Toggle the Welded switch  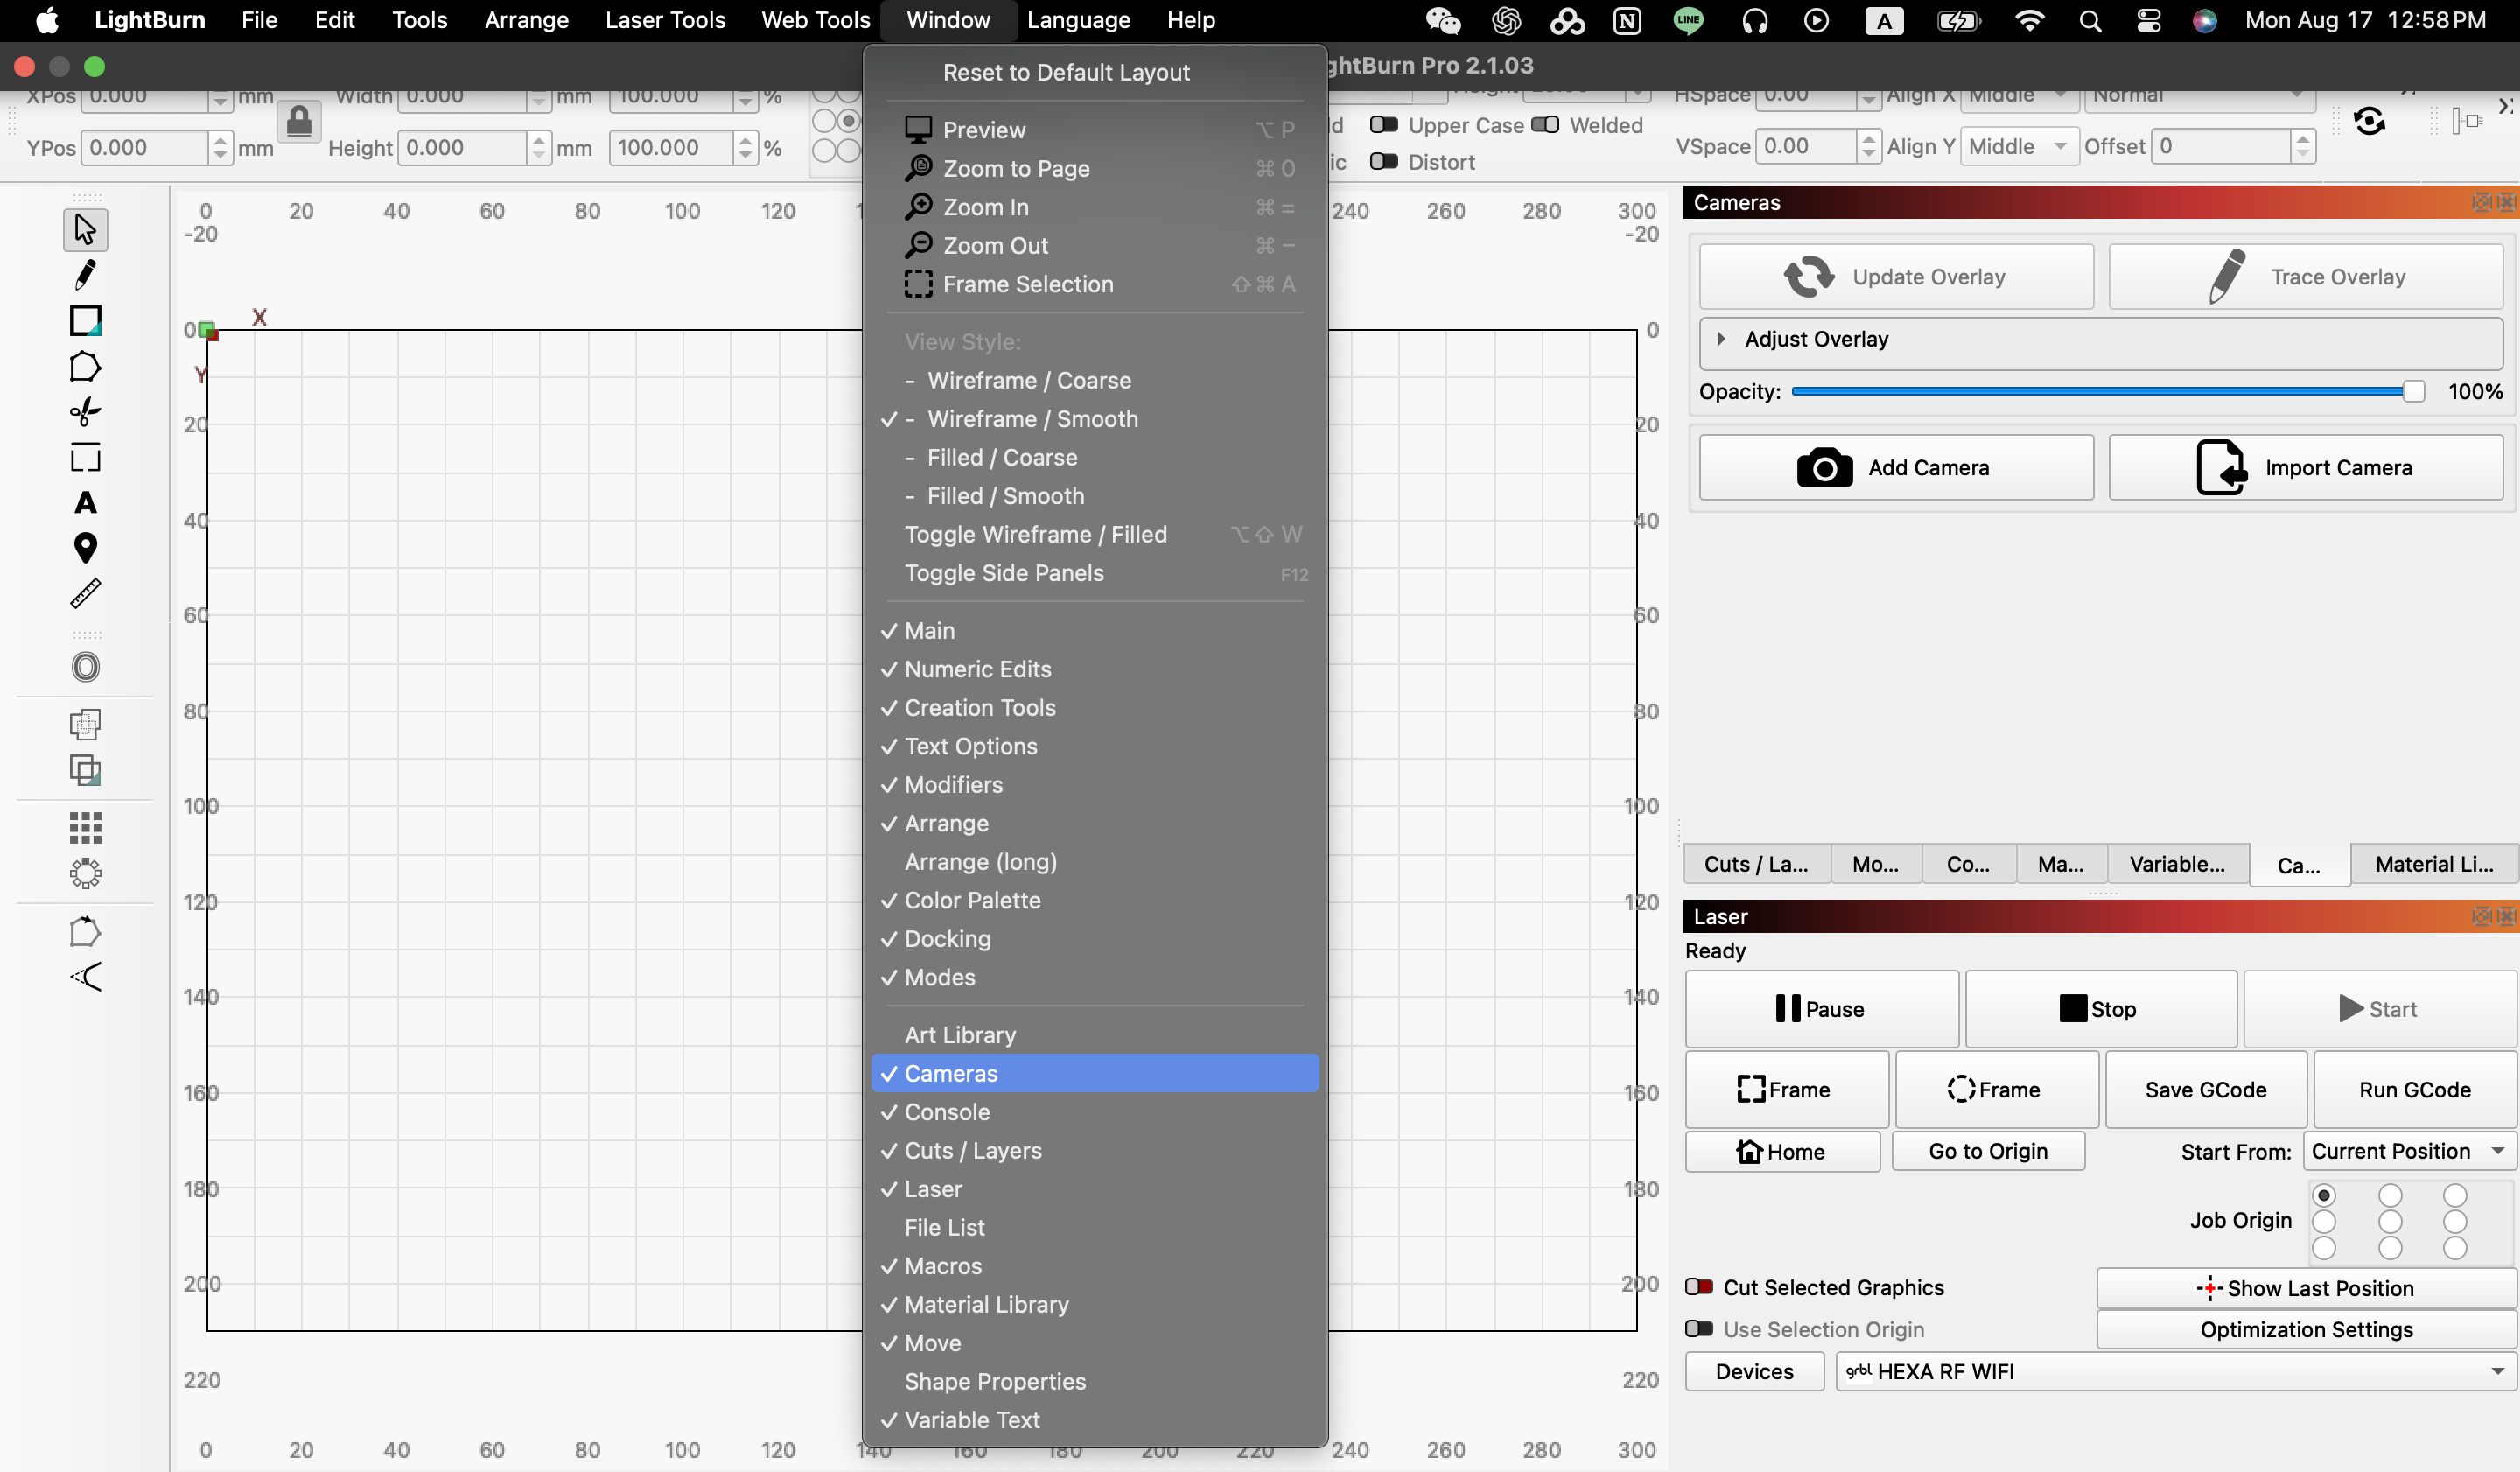point(1545,125)
